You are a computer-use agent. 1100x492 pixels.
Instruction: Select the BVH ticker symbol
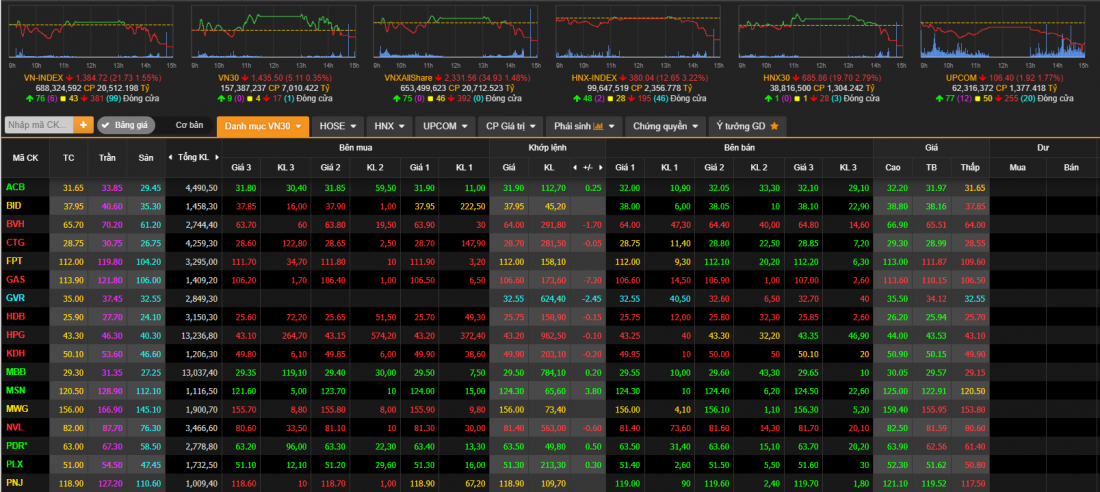pyautogui.click(x=15, y=225)
